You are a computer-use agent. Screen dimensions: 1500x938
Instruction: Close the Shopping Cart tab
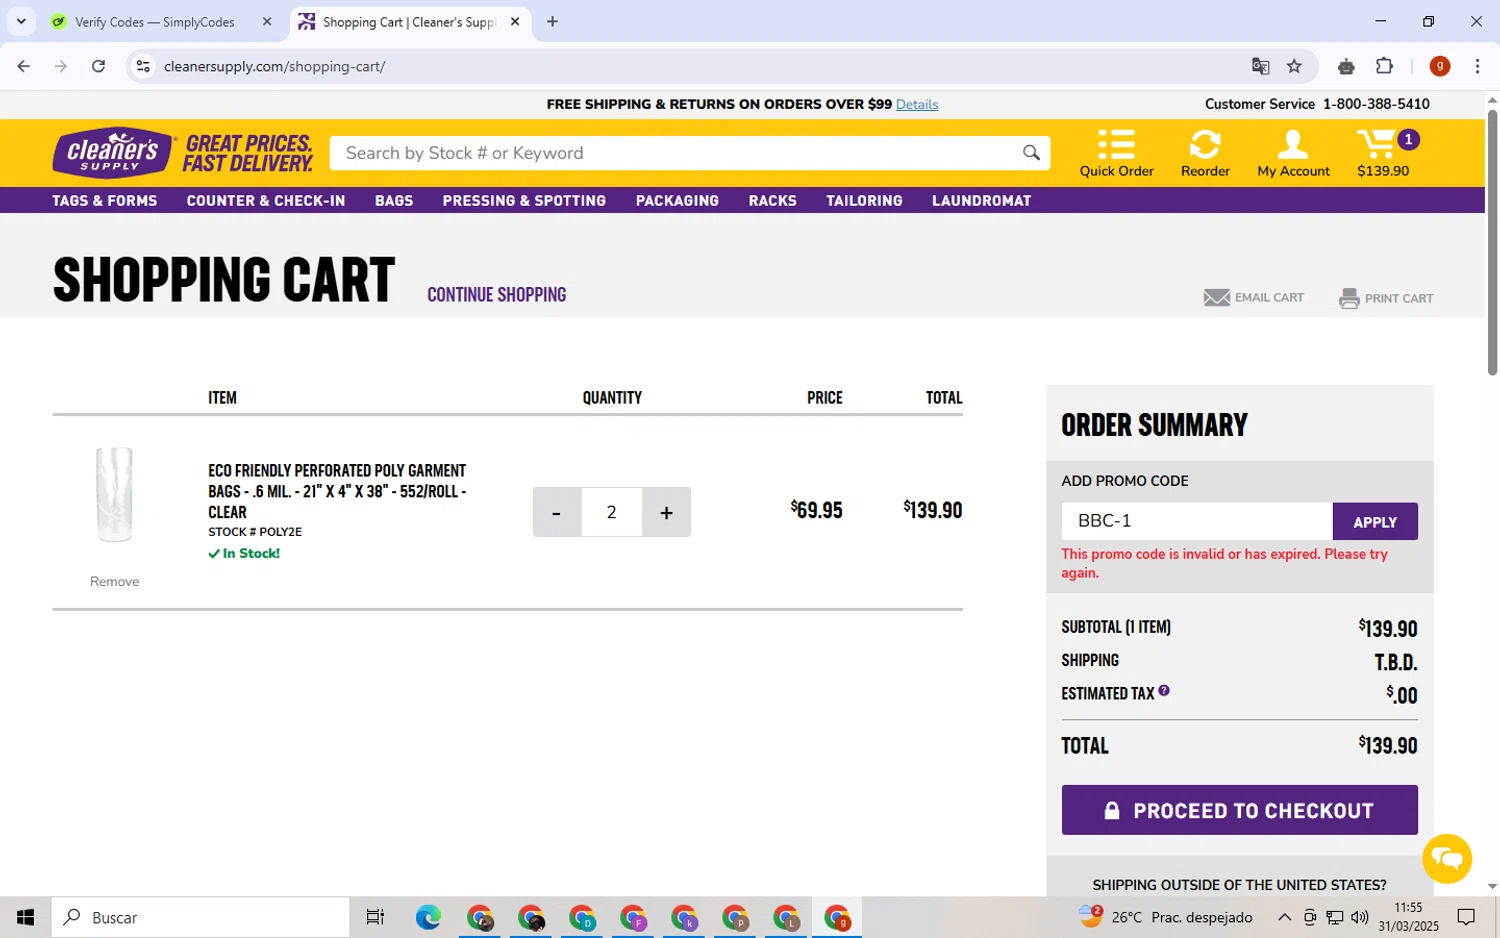click(x=515, y=21)
